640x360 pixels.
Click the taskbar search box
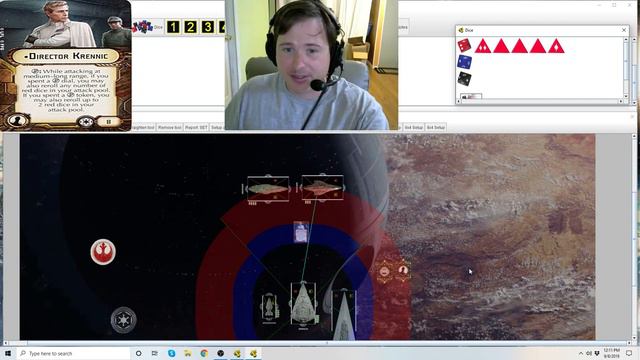pyautogui.click(x=73, y=353)
